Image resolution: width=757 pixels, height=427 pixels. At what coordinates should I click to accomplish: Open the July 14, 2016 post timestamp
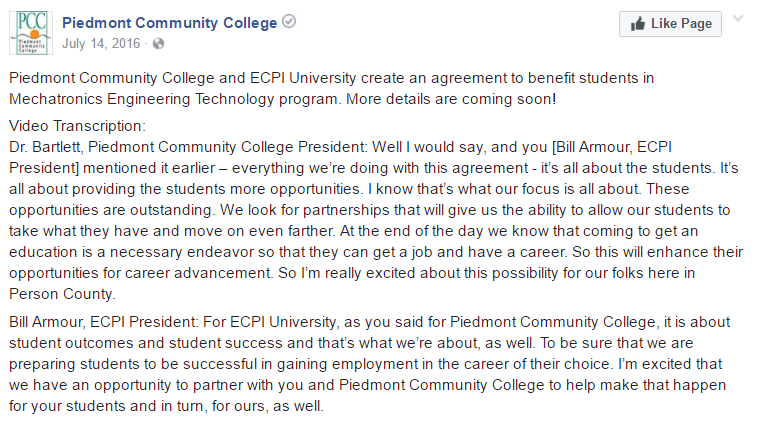coord(101,43)
